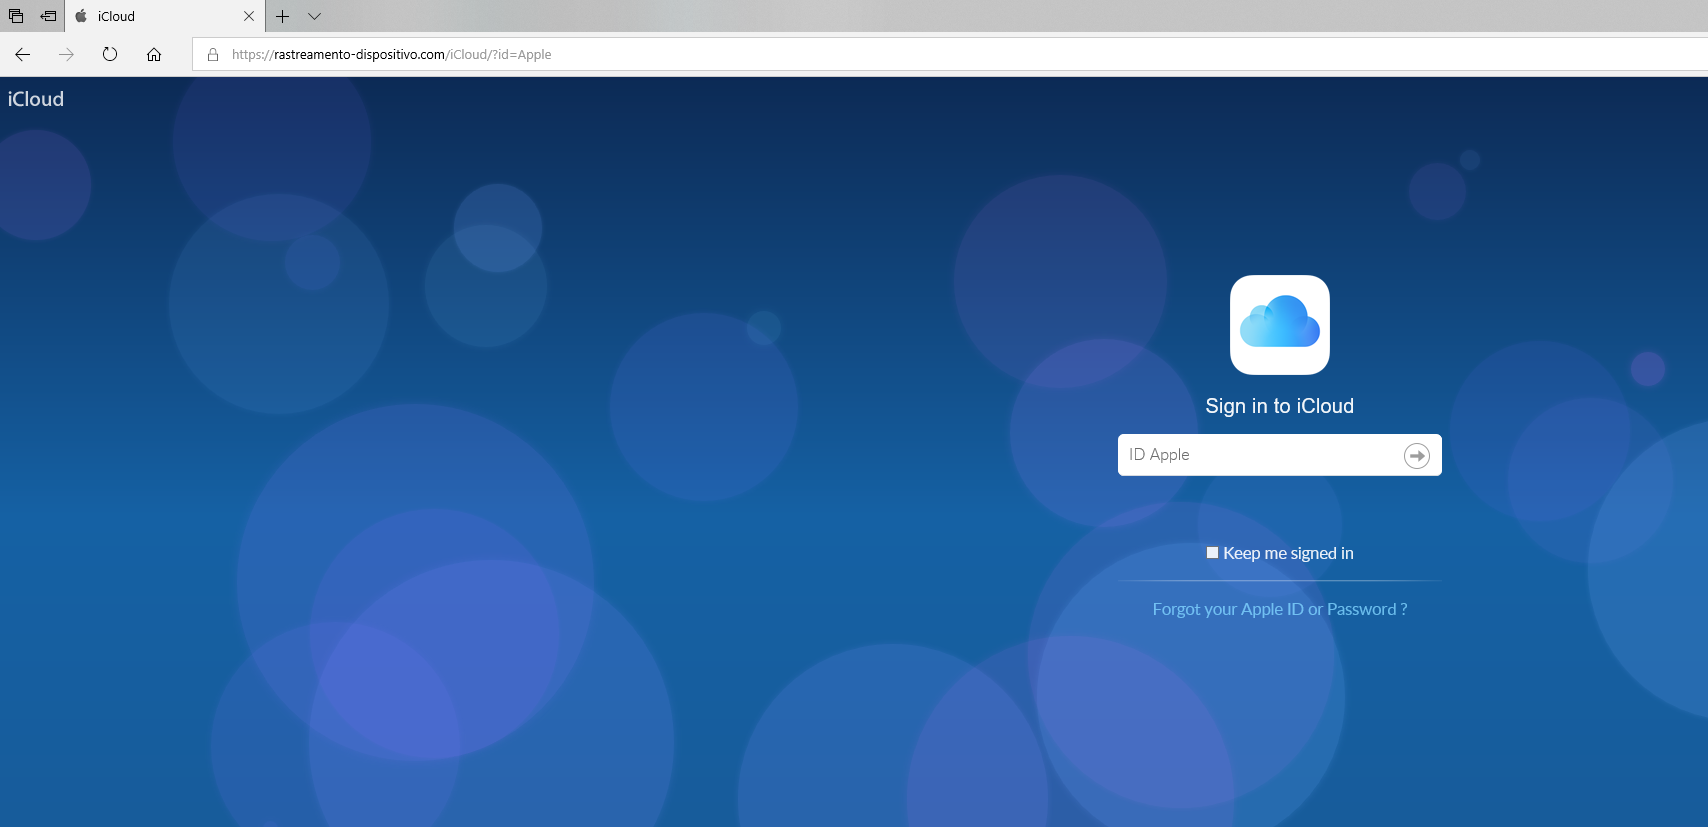Close the iCloud tab
This screenshot has height=827, width=1708.
coord(249,16)
